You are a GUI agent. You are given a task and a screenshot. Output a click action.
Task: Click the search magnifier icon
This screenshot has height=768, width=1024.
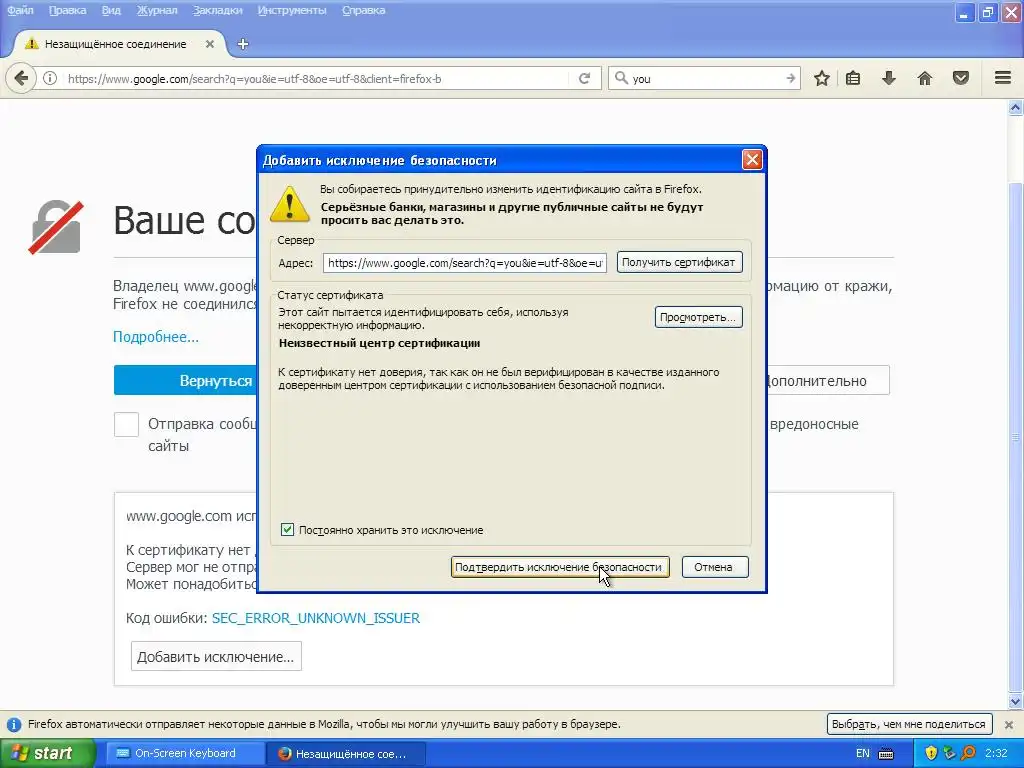click(621, 78)
